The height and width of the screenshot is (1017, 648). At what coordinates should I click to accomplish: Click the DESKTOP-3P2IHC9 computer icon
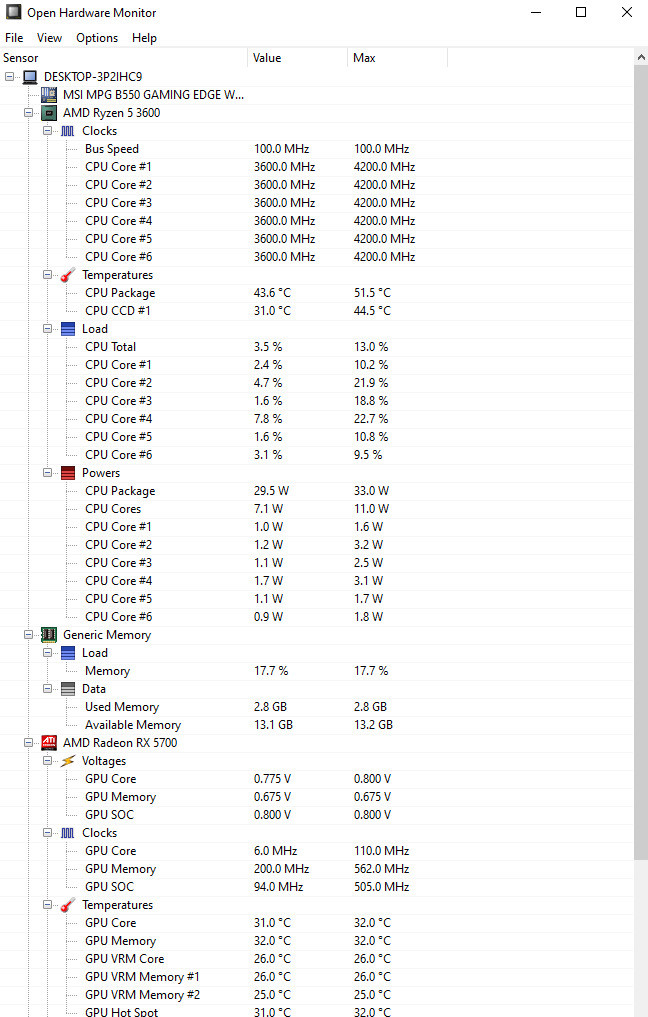click(x=30, y=77)
